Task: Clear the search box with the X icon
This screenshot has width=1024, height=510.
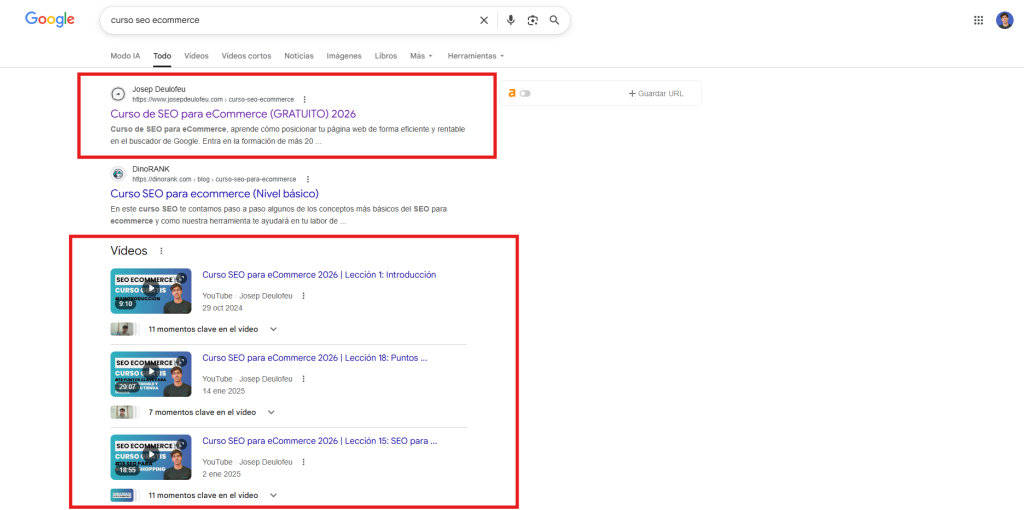Action: click(x=484, y=20)
